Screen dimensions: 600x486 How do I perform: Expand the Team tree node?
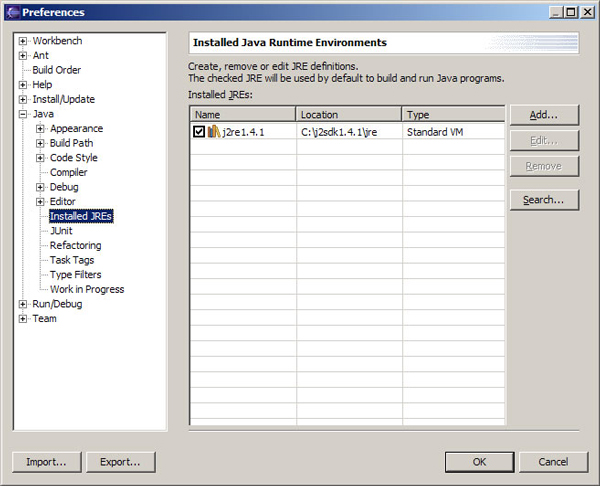[23, 318]
